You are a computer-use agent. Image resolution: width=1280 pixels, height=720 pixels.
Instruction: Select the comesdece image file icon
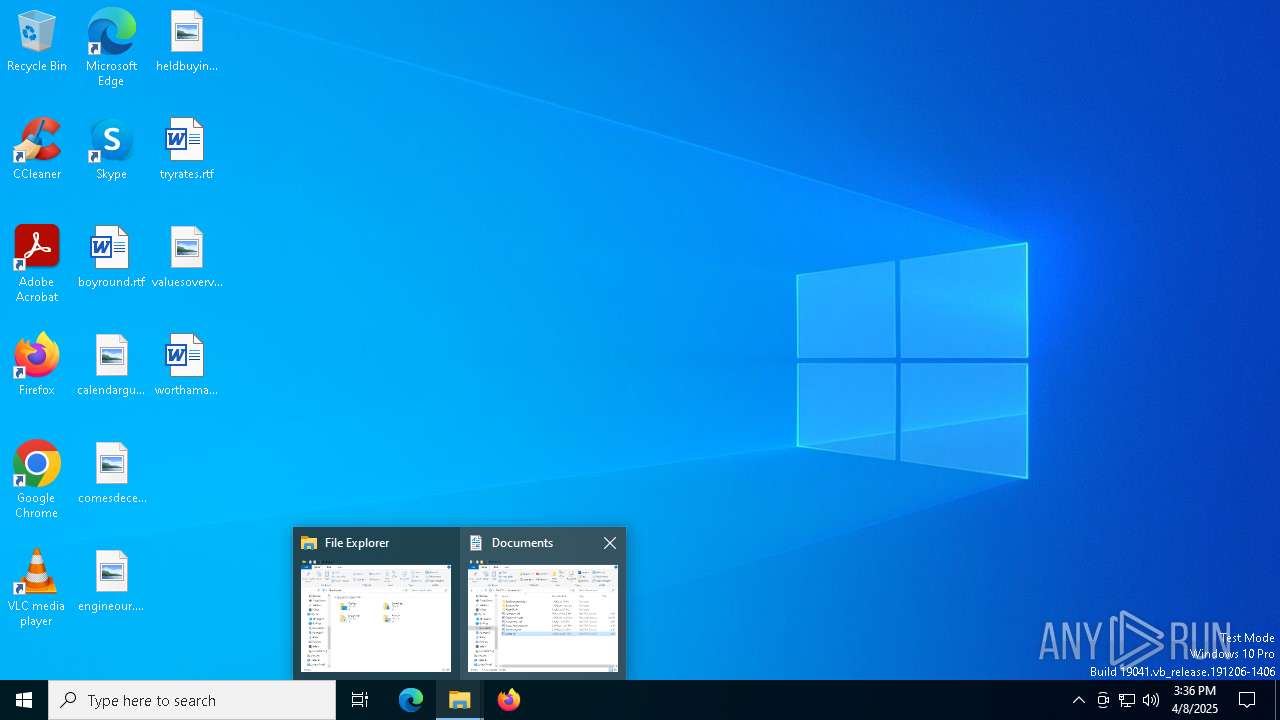click(111, 474)
